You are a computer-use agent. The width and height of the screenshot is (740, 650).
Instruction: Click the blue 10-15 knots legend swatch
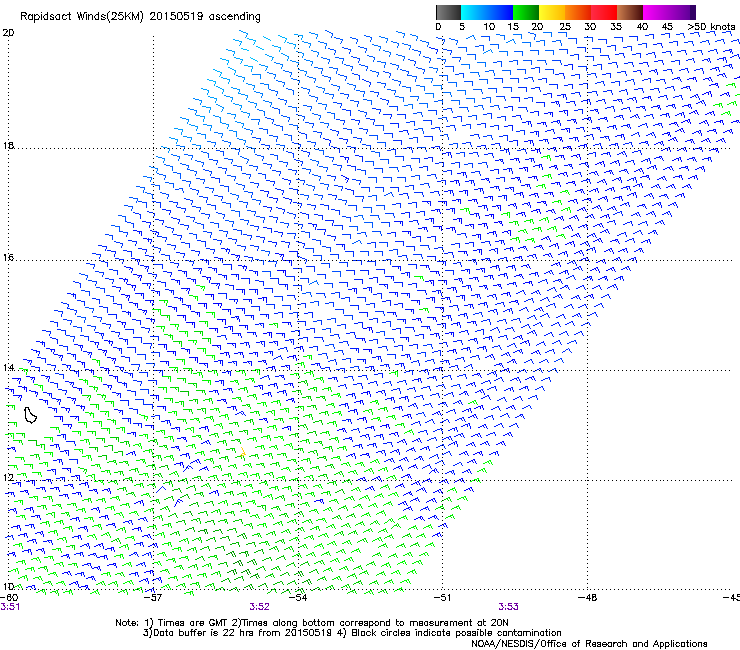click(500, 12)
